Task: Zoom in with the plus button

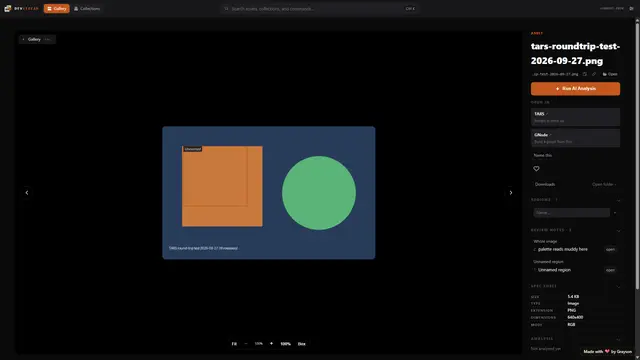Action: [x=271, y=344]
